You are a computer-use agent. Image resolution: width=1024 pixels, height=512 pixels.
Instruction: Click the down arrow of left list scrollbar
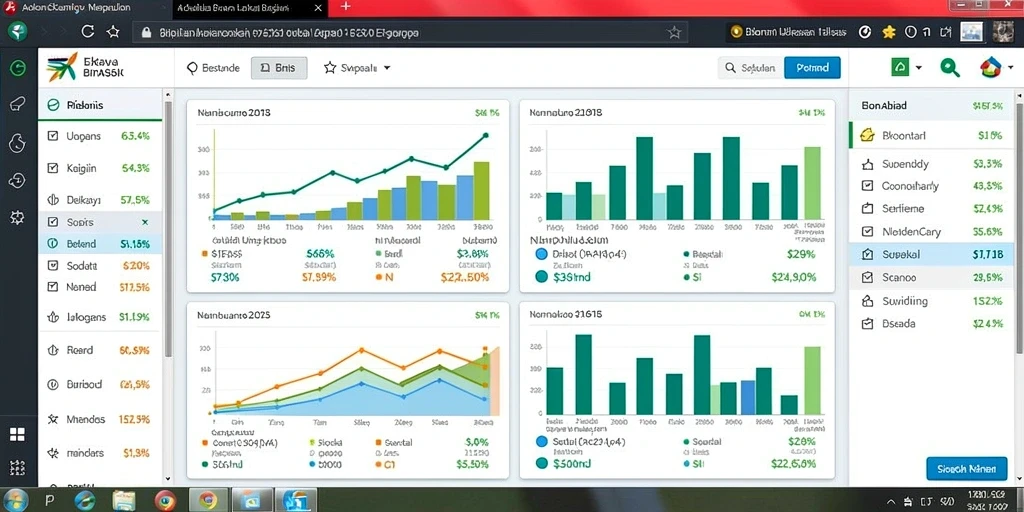click(x=168, y=479)
